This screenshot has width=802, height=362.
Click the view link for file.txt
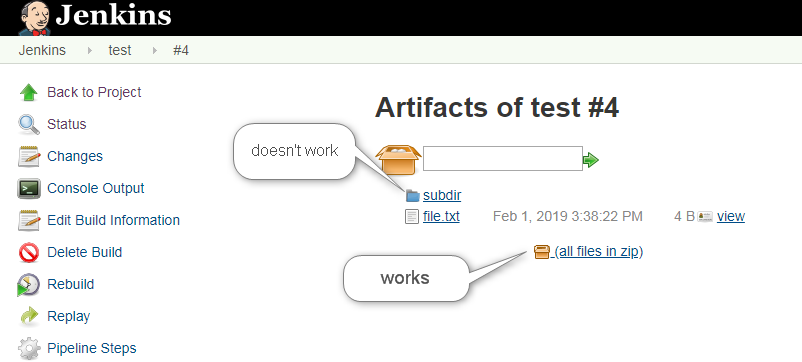coord(730,216)
